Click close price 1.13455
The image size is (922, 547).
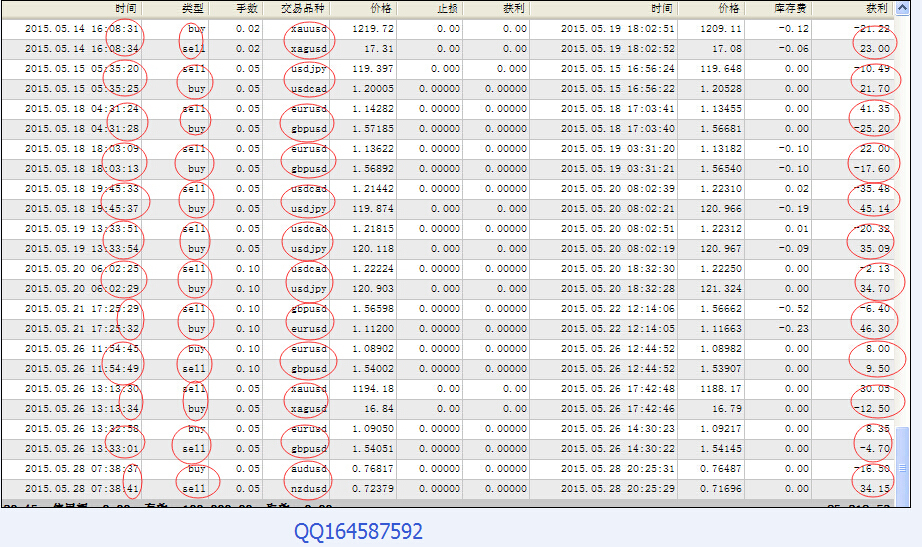coord(721,109)
